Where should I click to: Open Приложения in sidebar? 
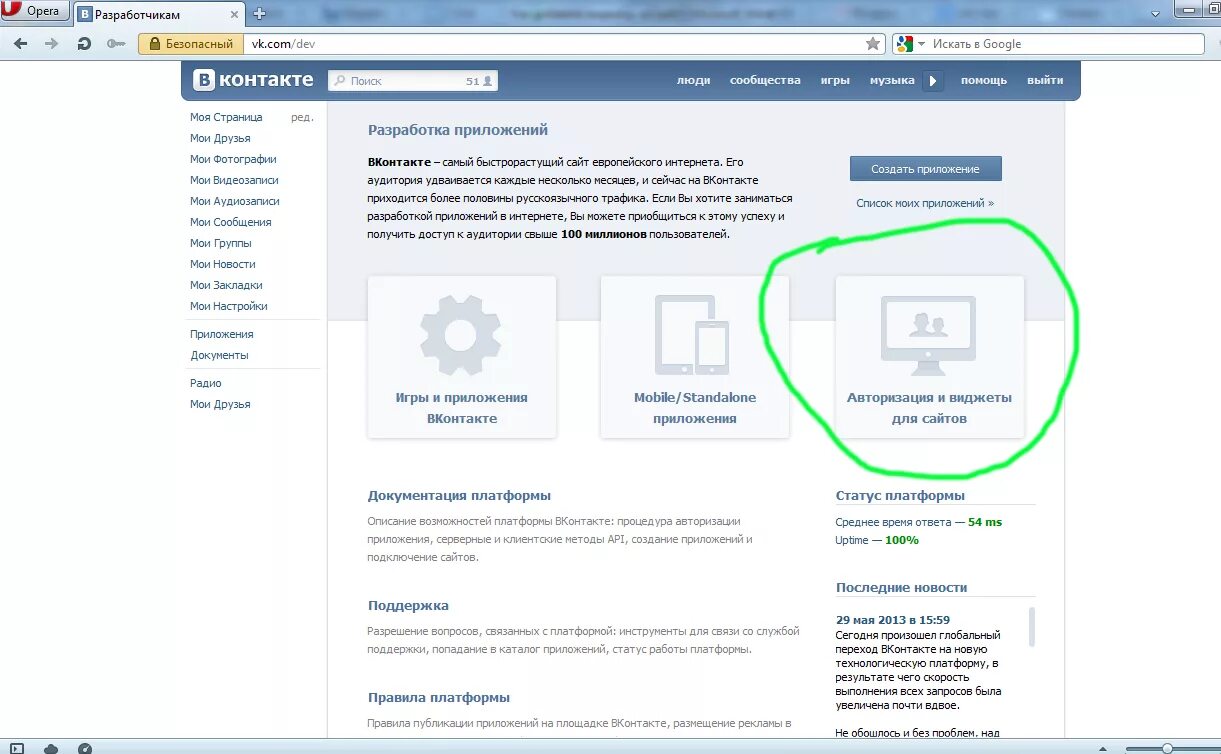tap(222, 334)
